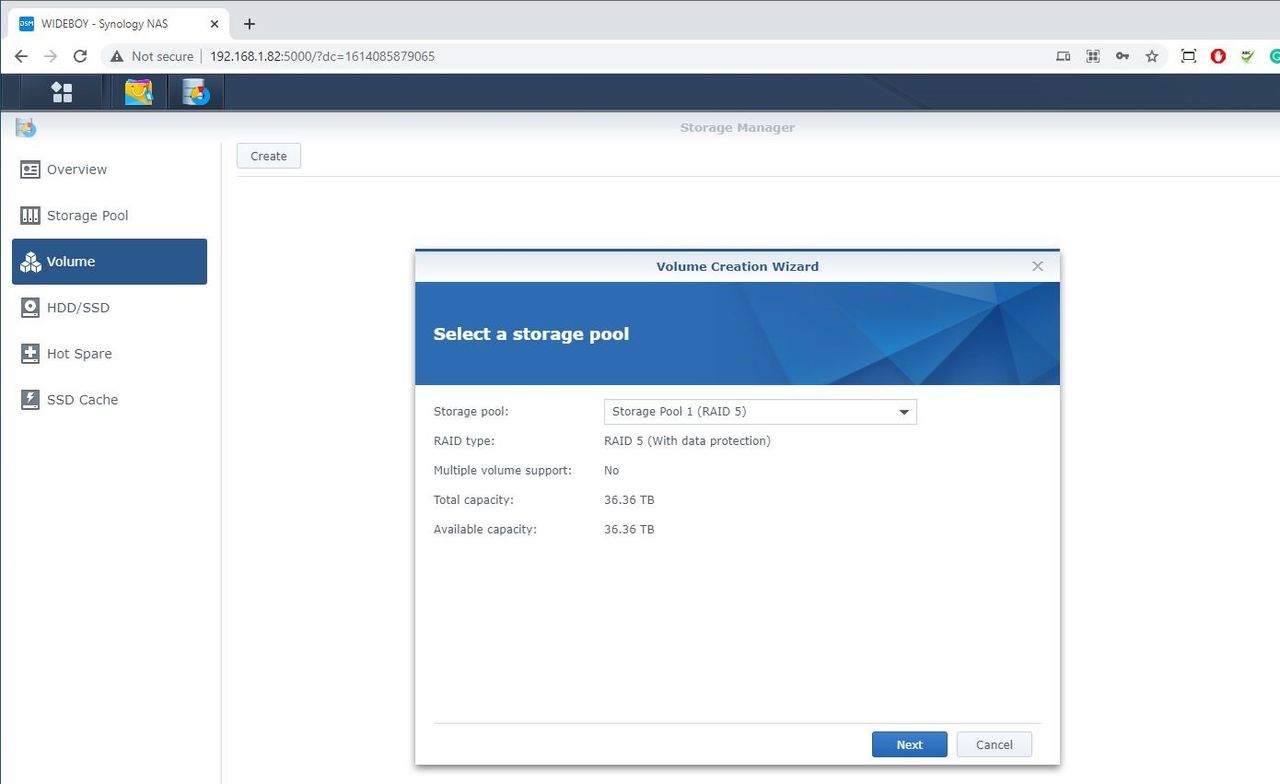Viewport: 1280px width, 784px height.
Task: Close the Volume Creation Wizard dialog
Action: pyautogui.click(x=1037, y=266)
